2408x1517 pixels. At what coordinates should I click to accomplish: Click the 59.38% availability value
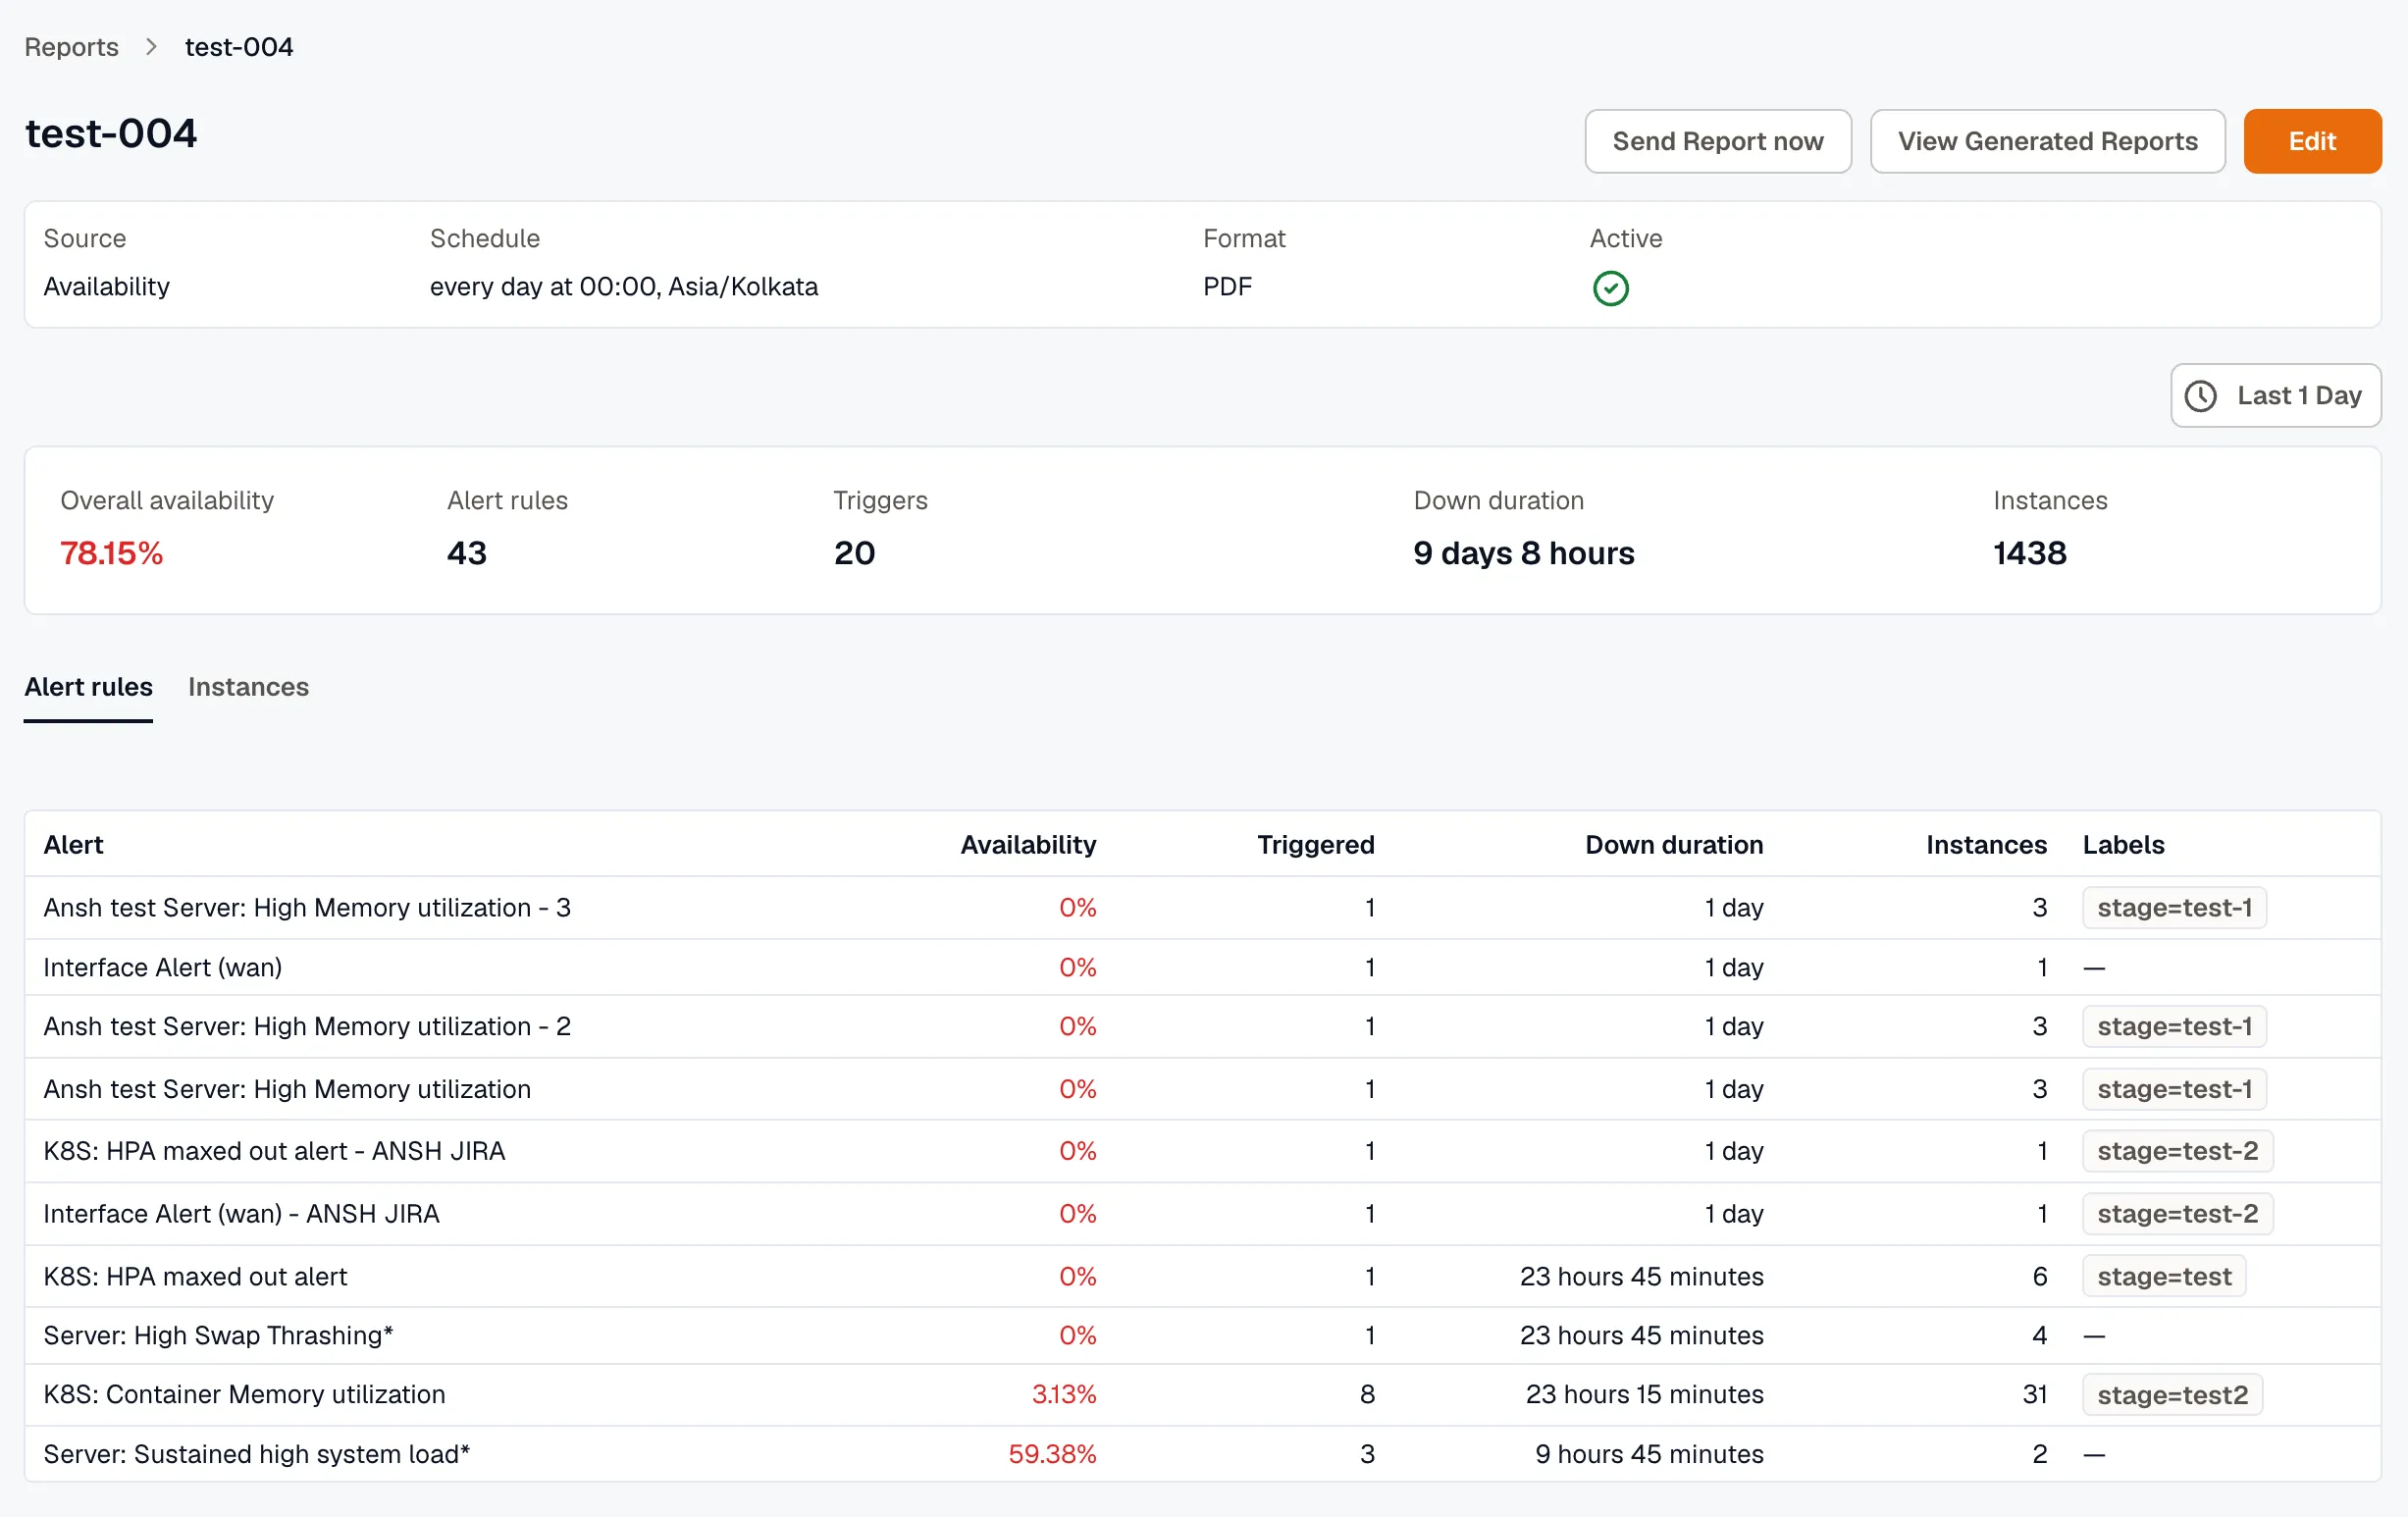point(1052,1453)
